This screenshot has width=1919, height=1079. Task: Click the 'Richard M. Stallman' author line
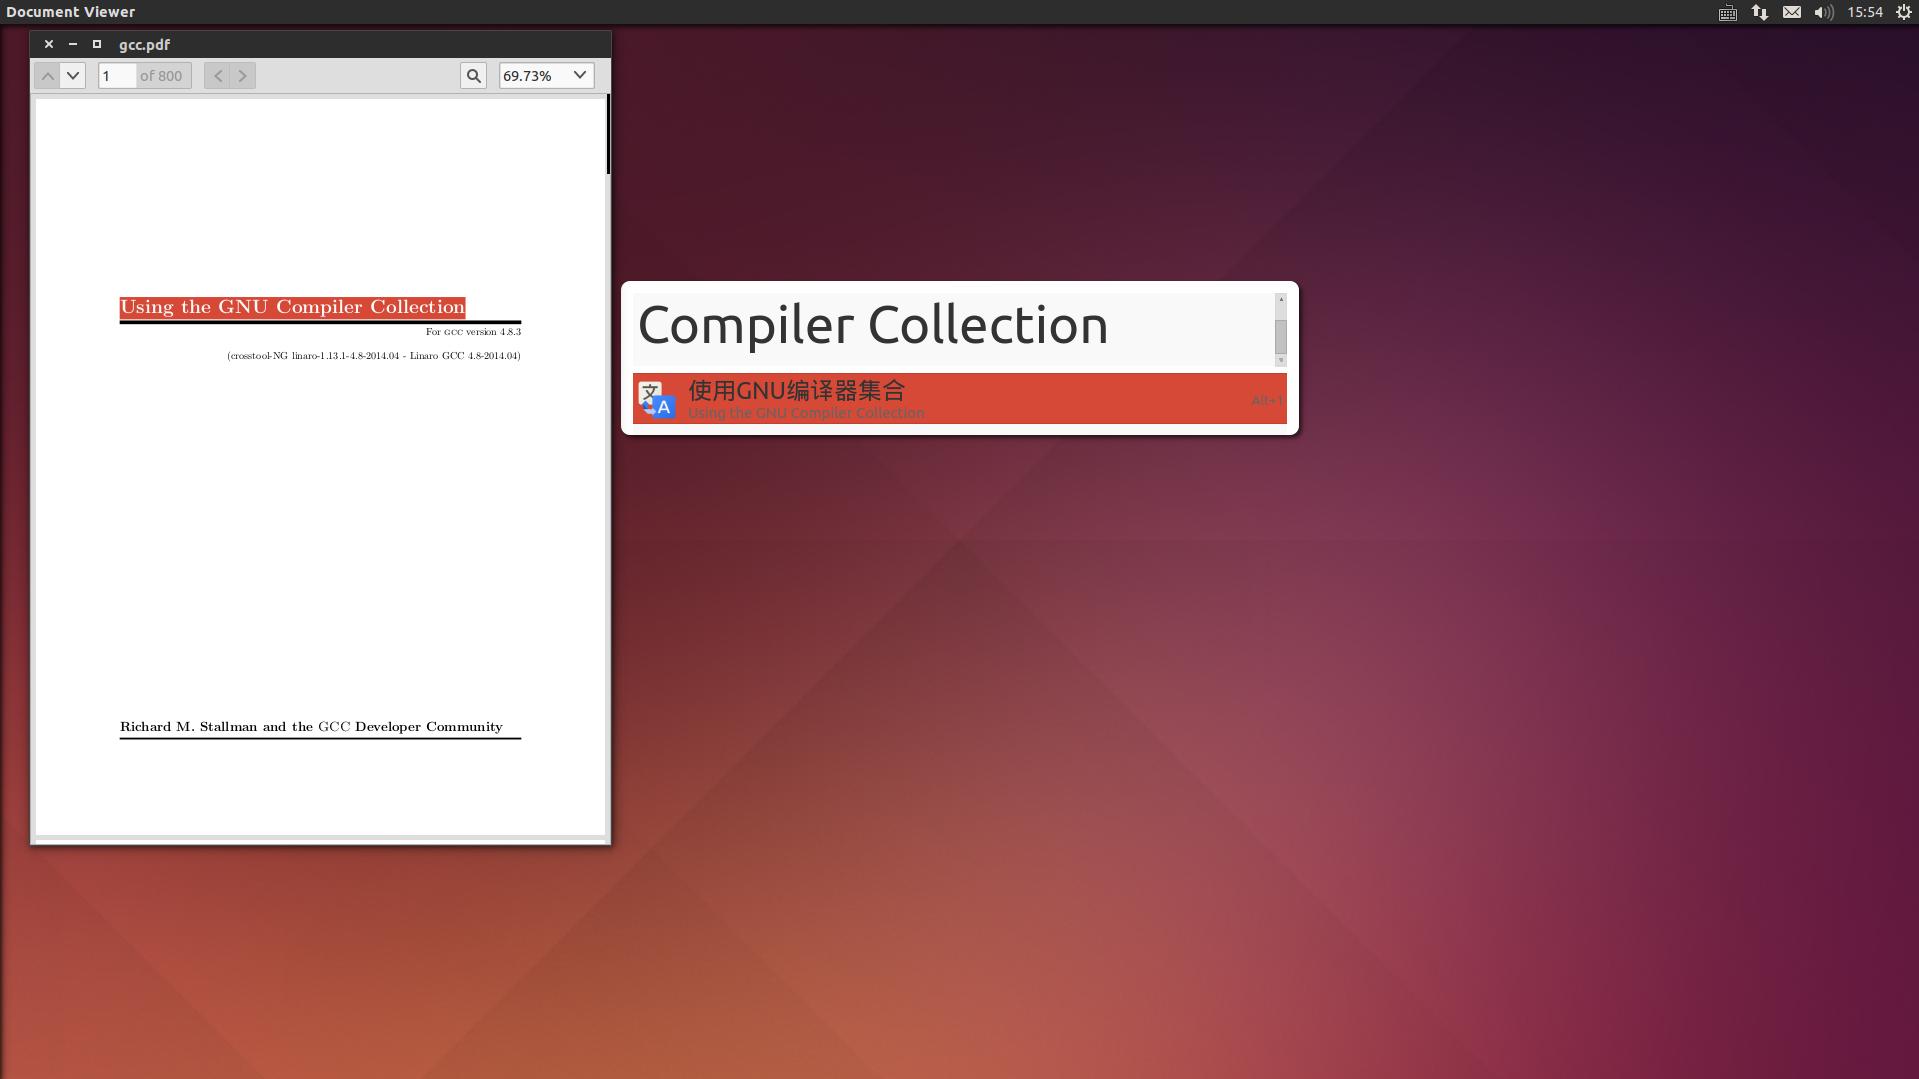pyautogui.click(x=311, y=727)
